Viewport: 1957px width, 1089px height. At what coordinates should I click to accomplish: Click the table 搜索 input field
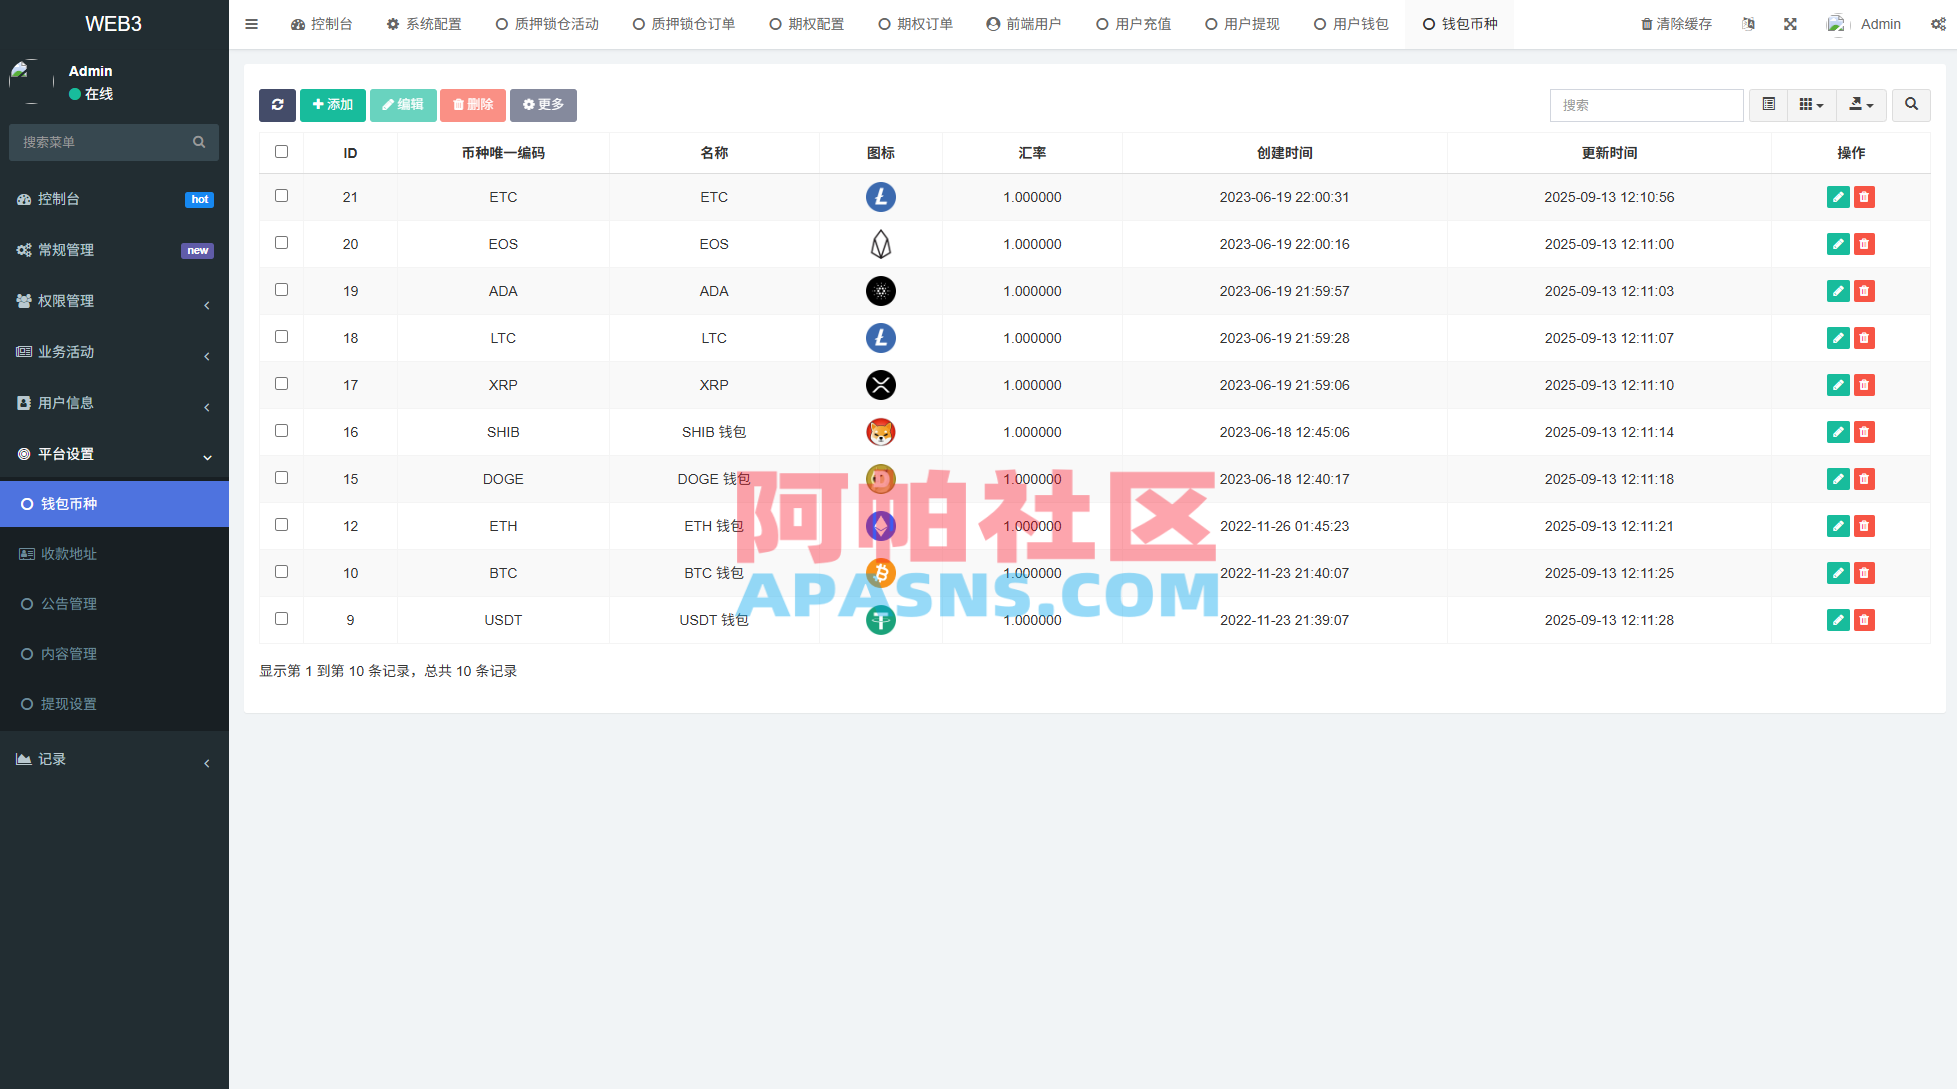click(x=1646, y=105)
